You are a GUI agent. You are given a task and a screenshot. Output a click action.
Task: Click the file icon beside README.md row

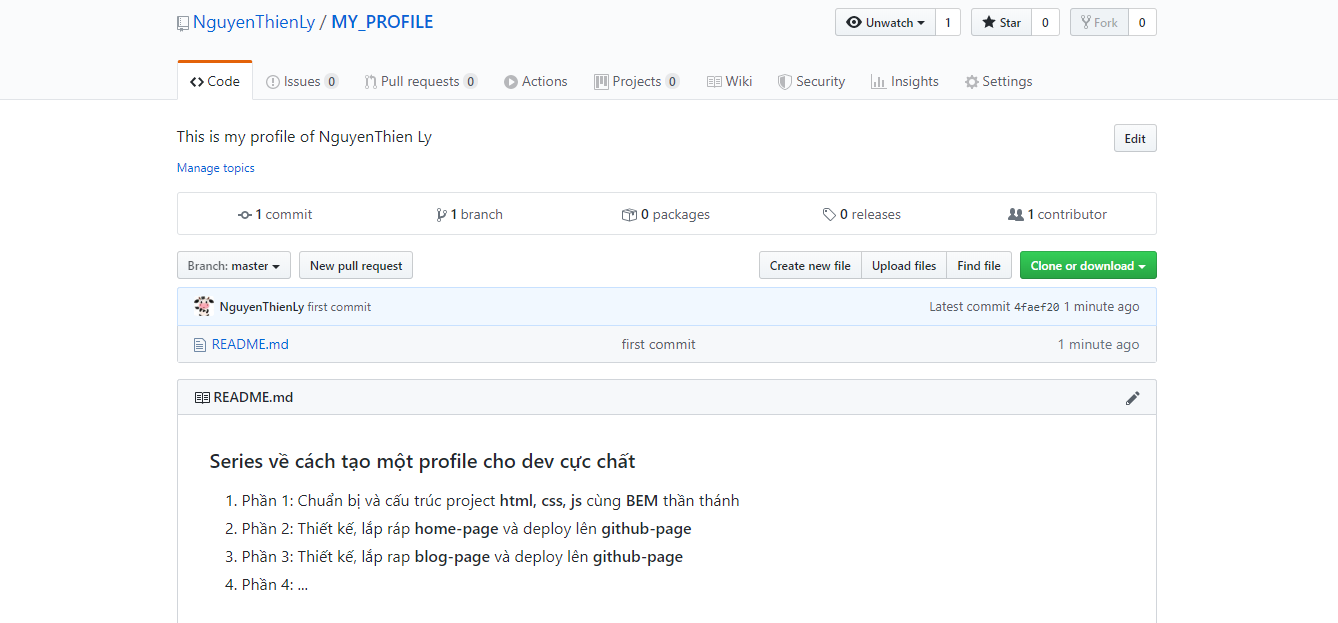tap(200, 344)
